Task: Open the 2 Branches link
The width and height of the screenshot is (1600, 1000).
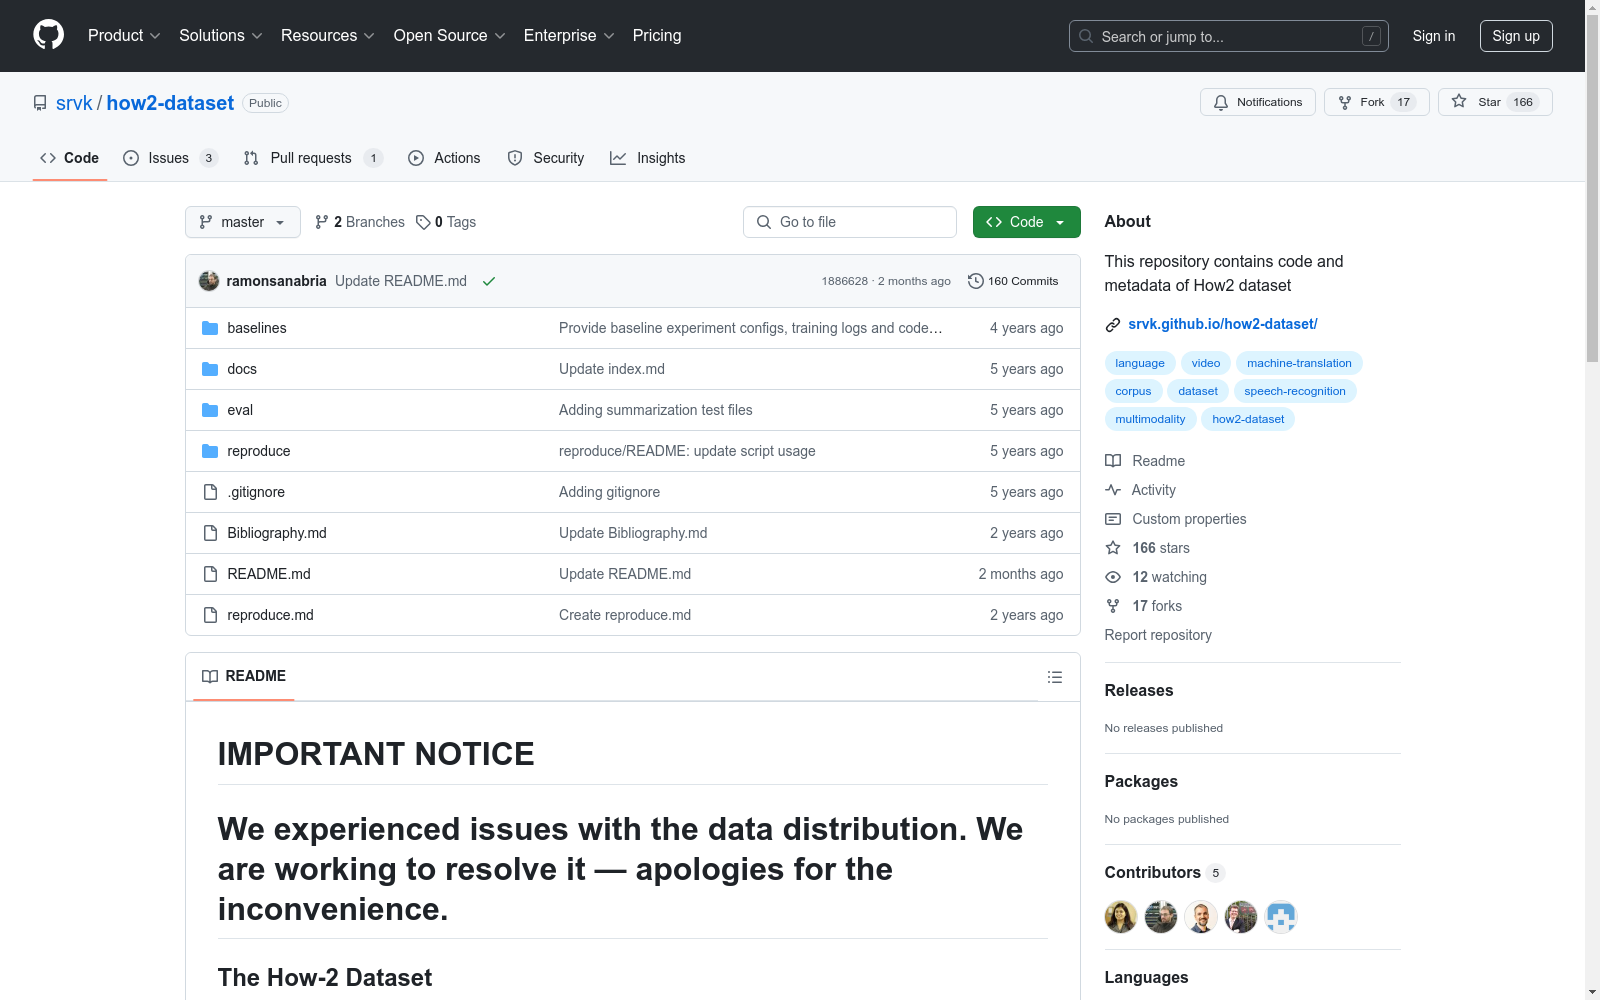Action: click(359, 222)
